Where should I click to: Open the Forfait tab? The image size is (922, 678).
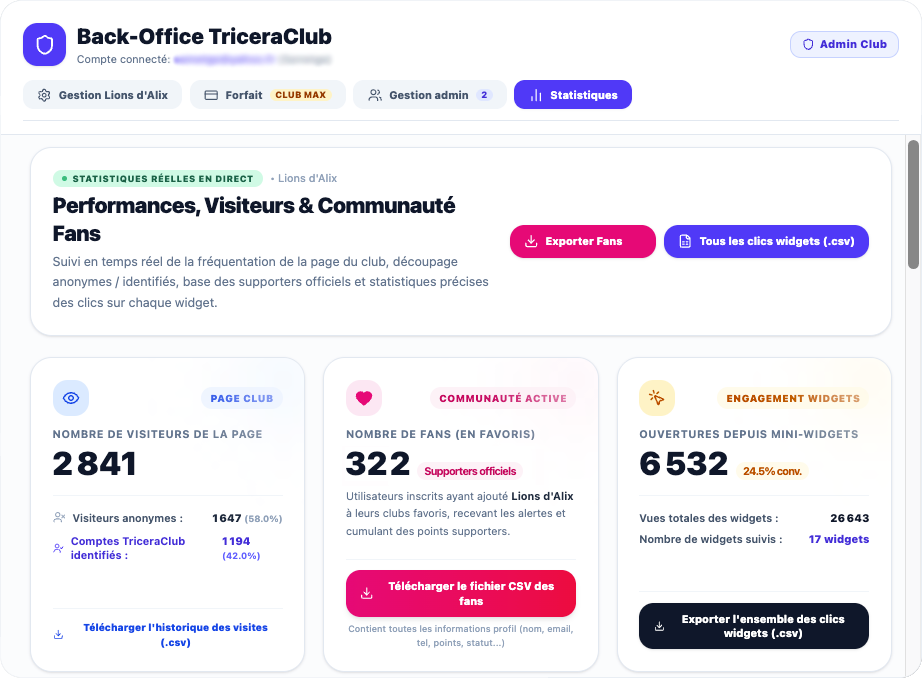268,95
